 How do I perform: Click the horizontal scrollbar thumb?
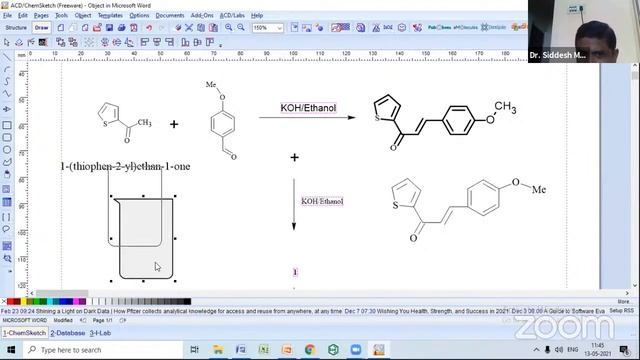point(62,293)
